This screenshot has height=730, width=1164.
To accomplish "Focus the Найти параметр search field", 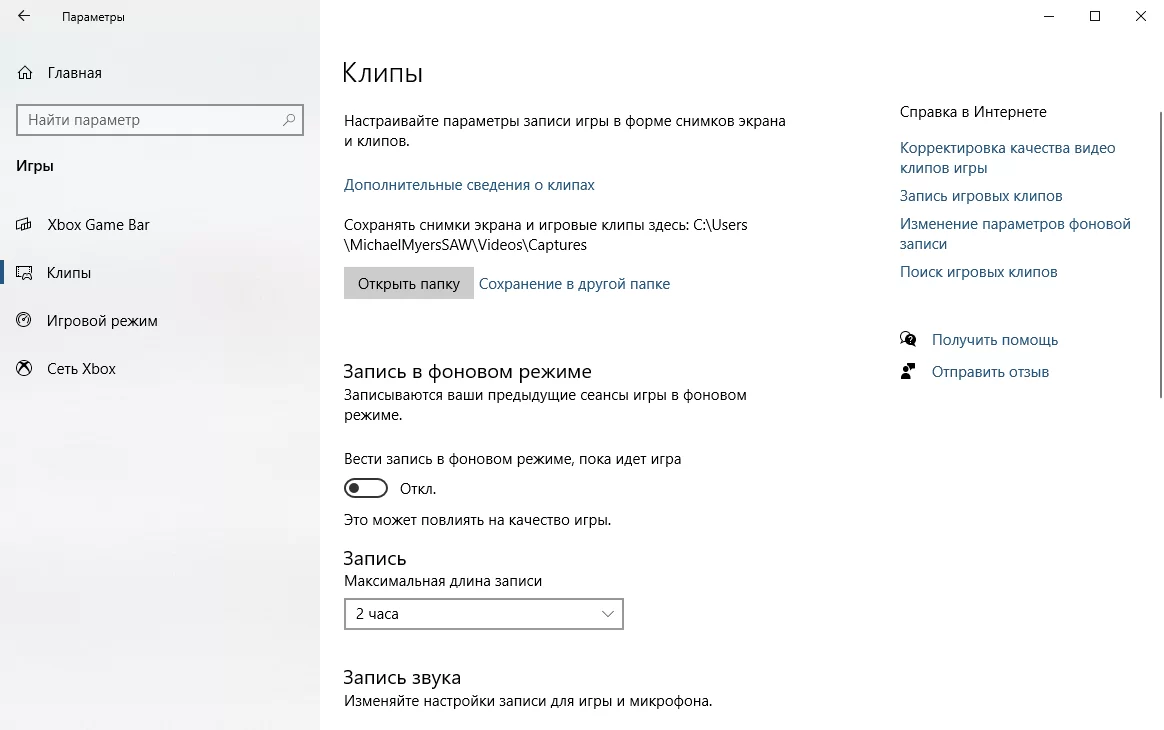I will coord(150,120).
